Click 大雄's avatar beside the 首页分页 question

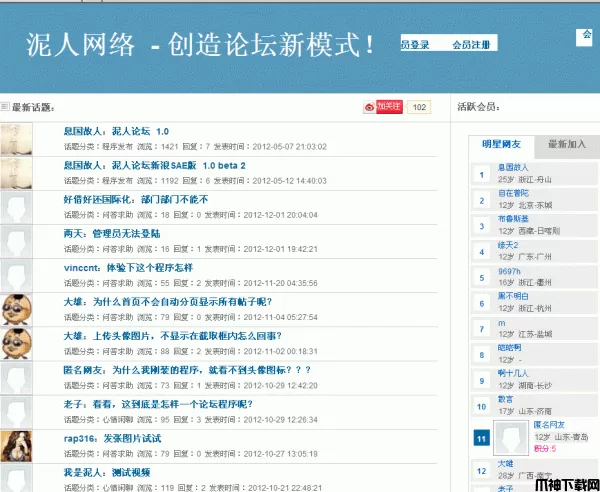(x=16, y=308)
